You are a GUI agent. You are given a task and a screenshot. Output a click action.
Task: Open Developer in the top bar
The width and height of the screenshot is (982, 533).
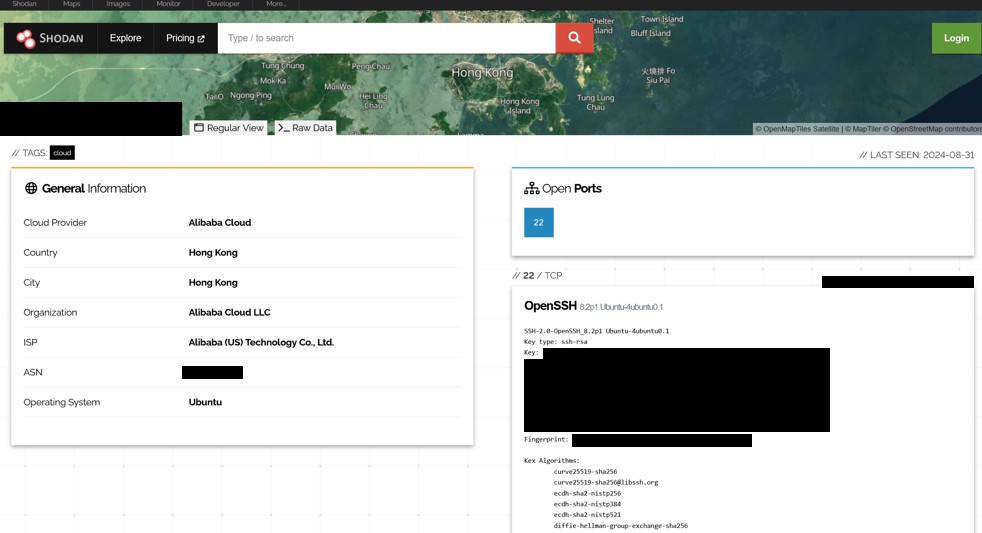tap(223, 4)
